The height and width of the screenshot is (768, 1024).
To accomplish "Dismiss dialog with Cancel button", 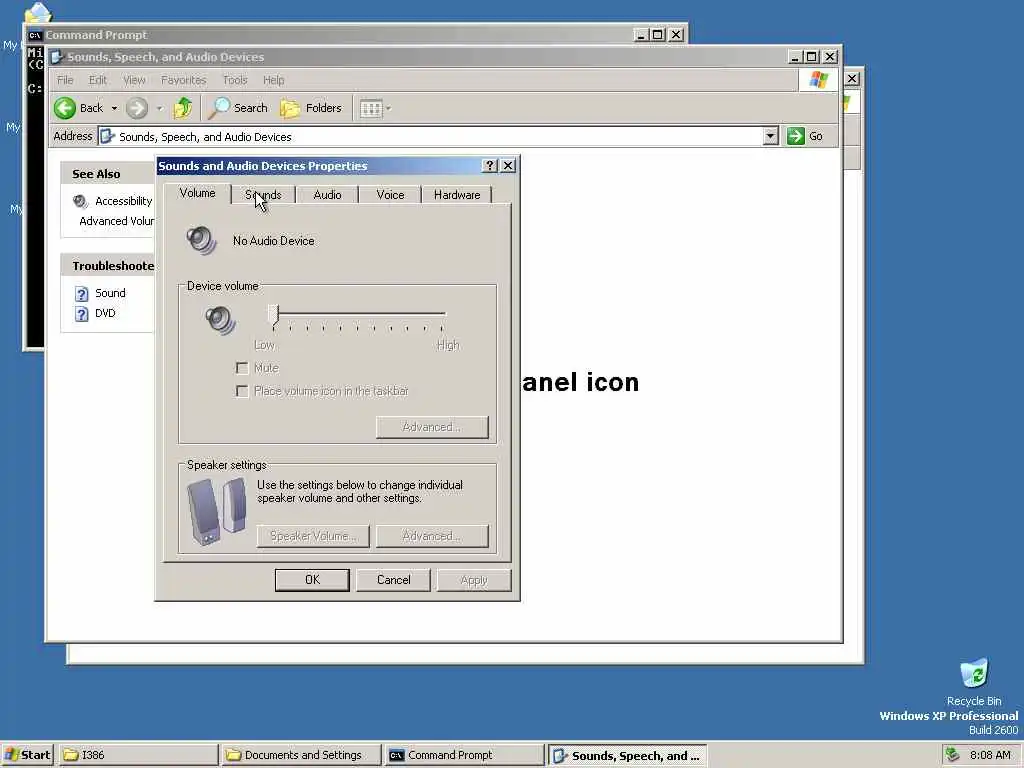I will tap(393, 580).
